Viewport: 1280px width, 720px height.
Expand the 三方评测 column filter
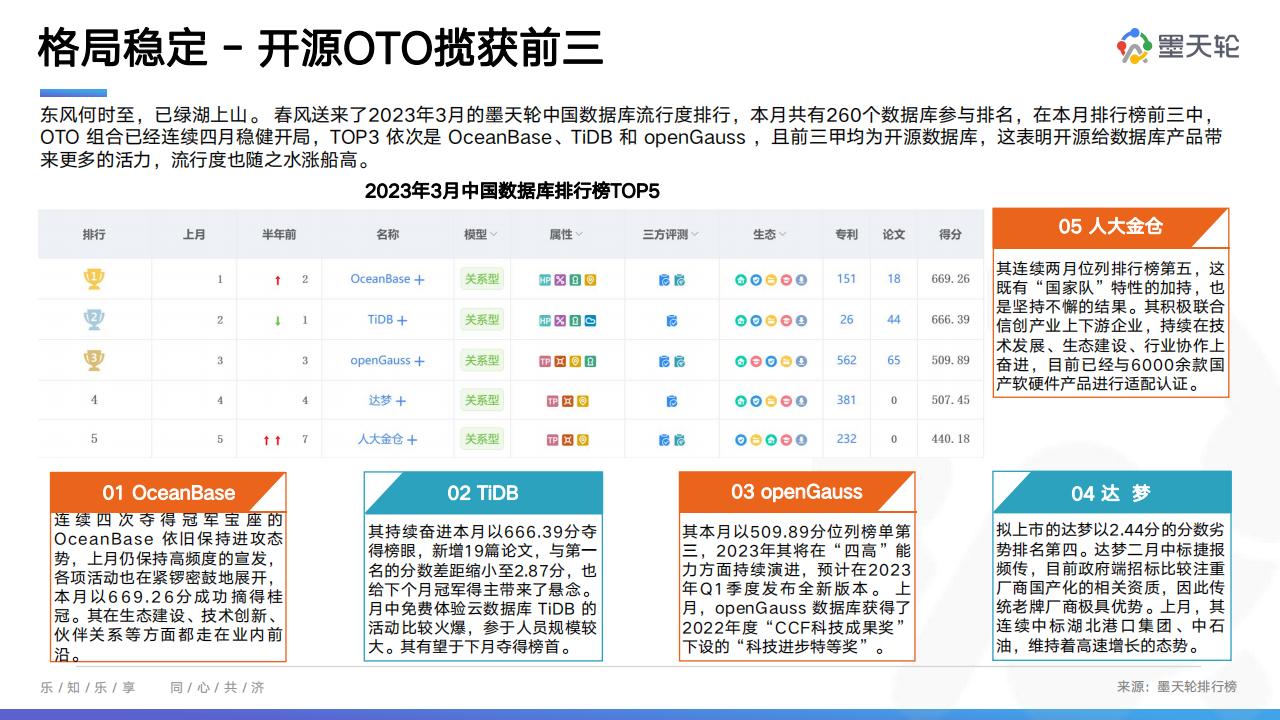(695, 235)
